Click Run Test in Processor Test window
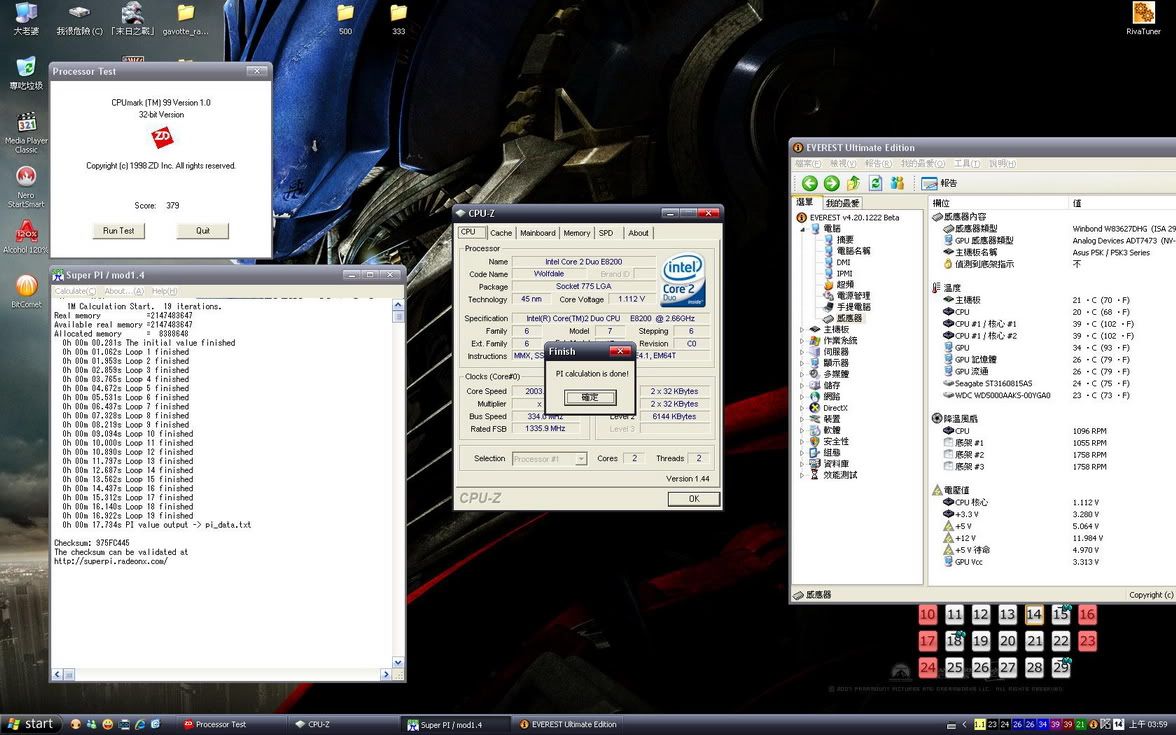 coord(118,231)
